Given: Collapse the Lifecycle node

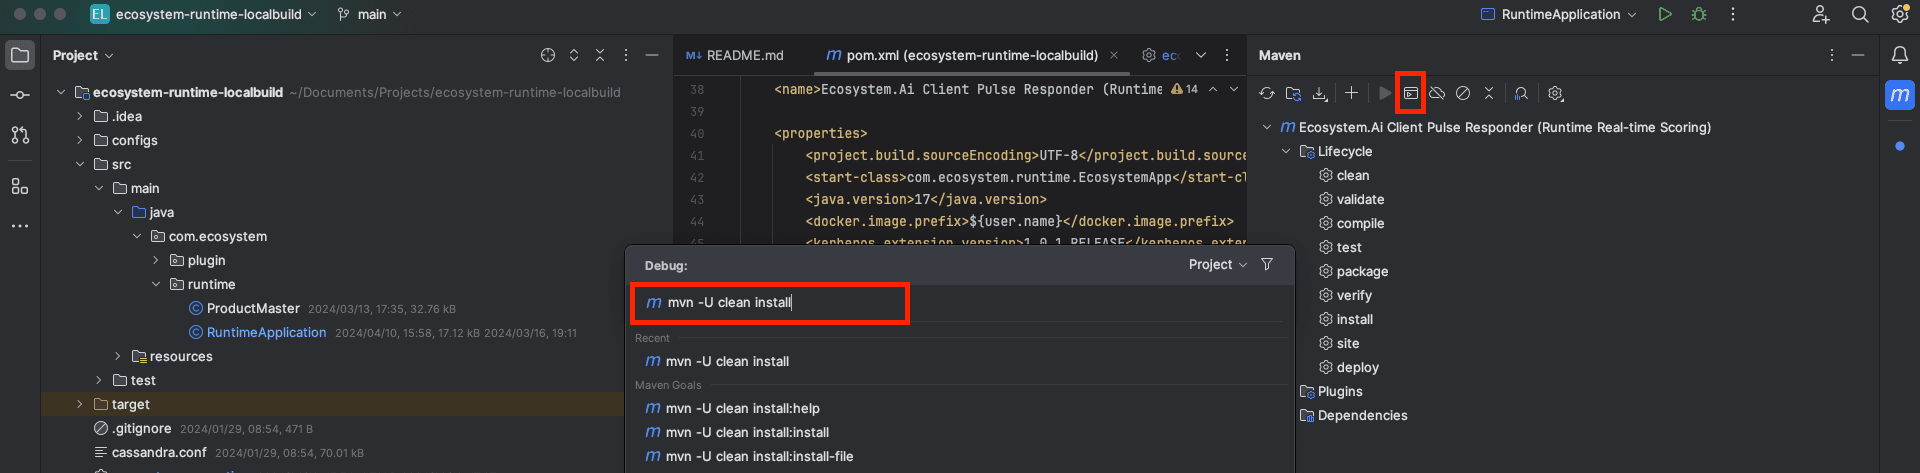Looking at the screenshot, I should click(x=1286, y=151).
